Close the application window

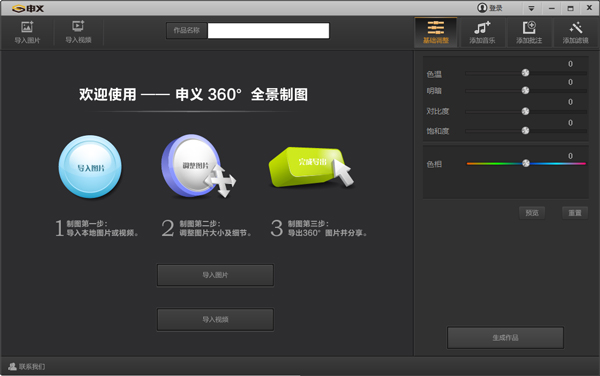click(x=589, y=8)
